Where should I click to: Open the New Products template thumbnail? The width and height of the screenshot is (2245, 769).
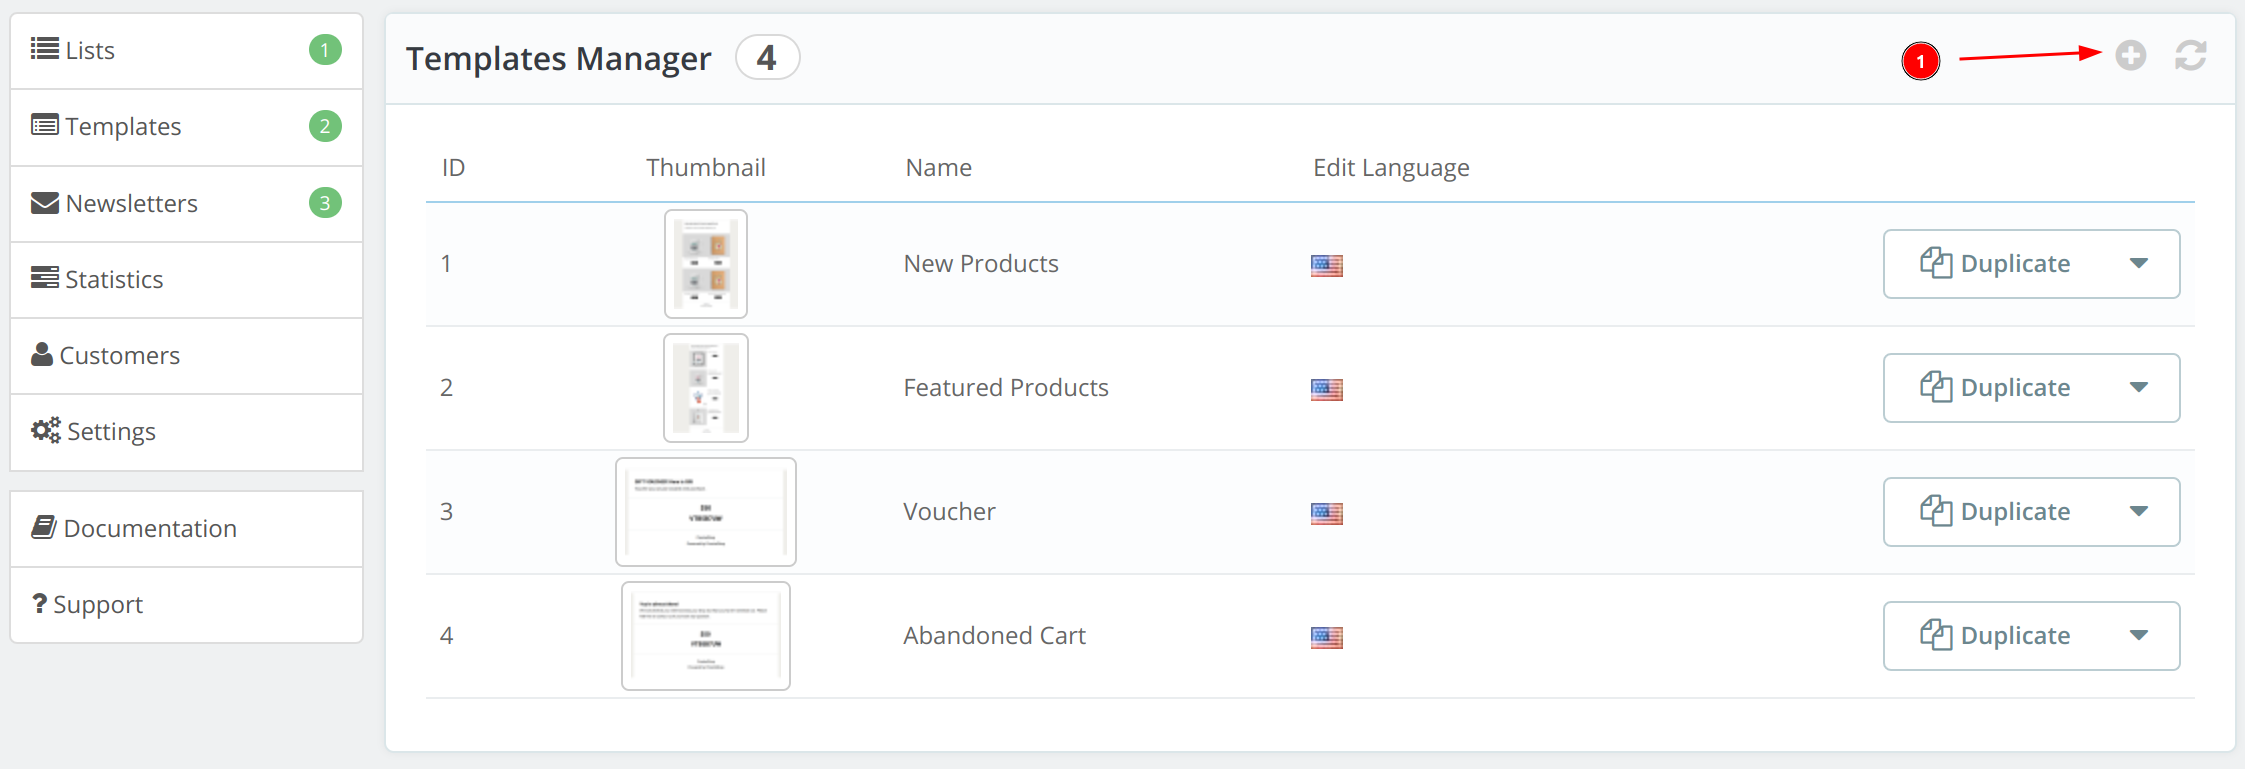[705, 264]
